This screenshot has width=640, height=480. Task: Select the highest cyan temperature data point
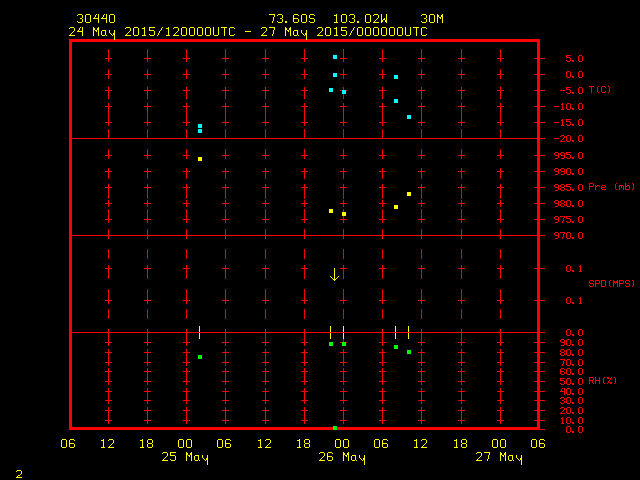[335, 57]
